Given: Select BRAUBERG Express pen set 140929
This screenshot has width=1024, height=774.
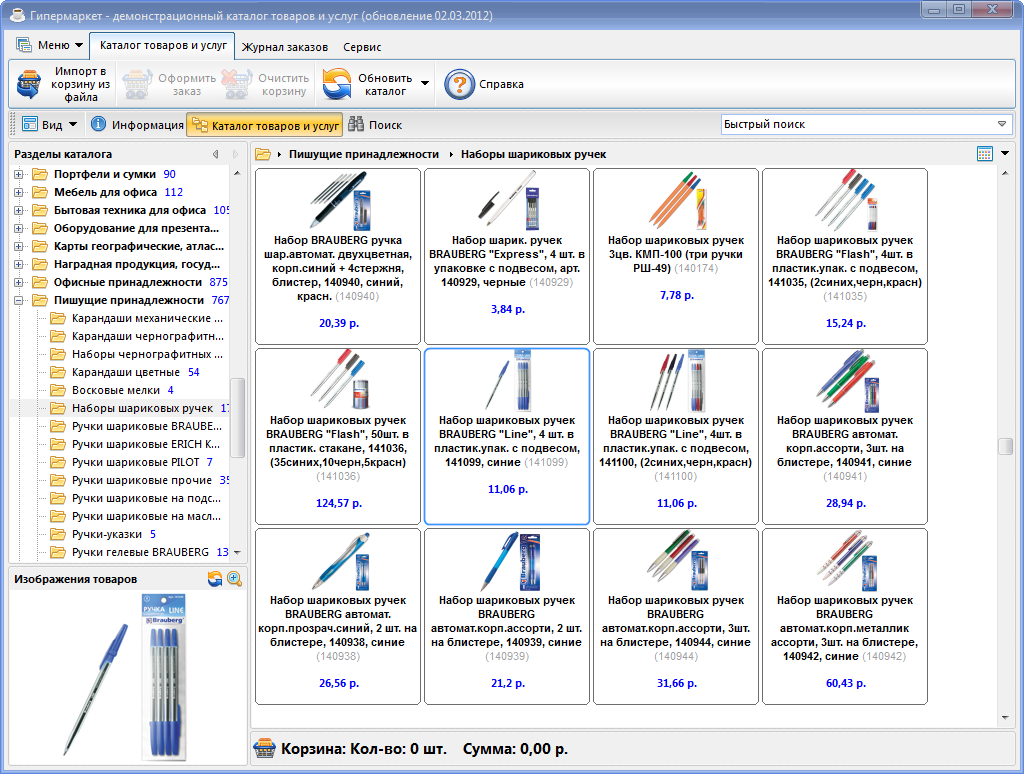Looking at the screenshot, I should [507, 256].
